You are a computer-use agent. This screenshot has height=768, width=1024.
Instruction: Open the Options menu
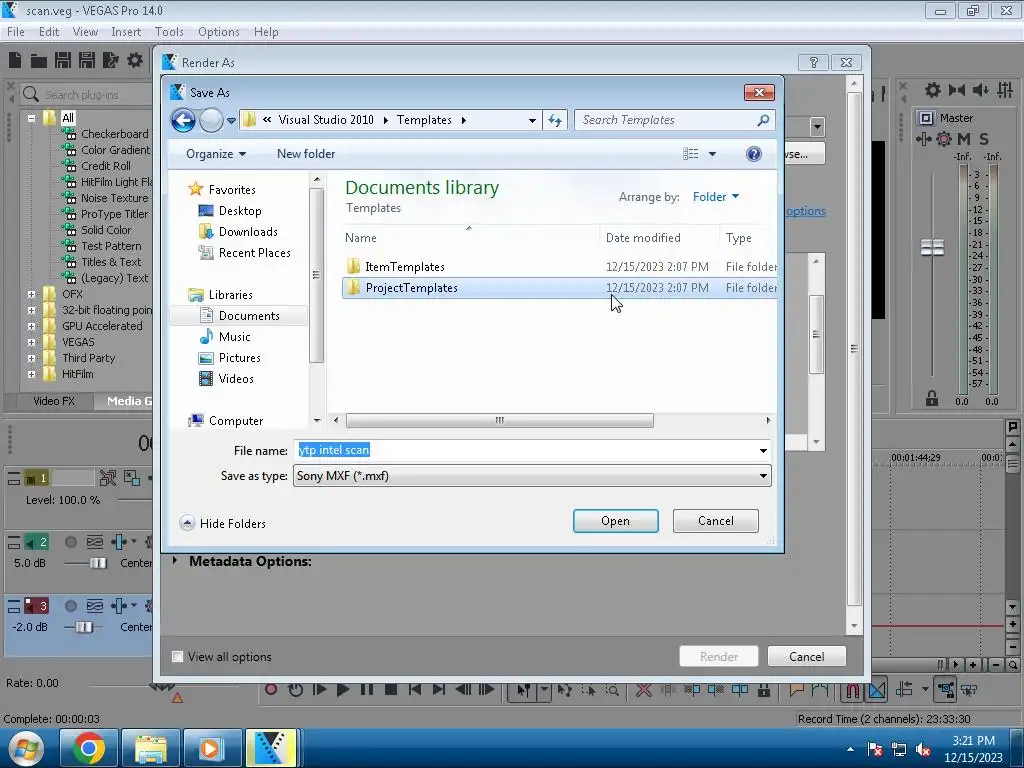click(219, 31)
